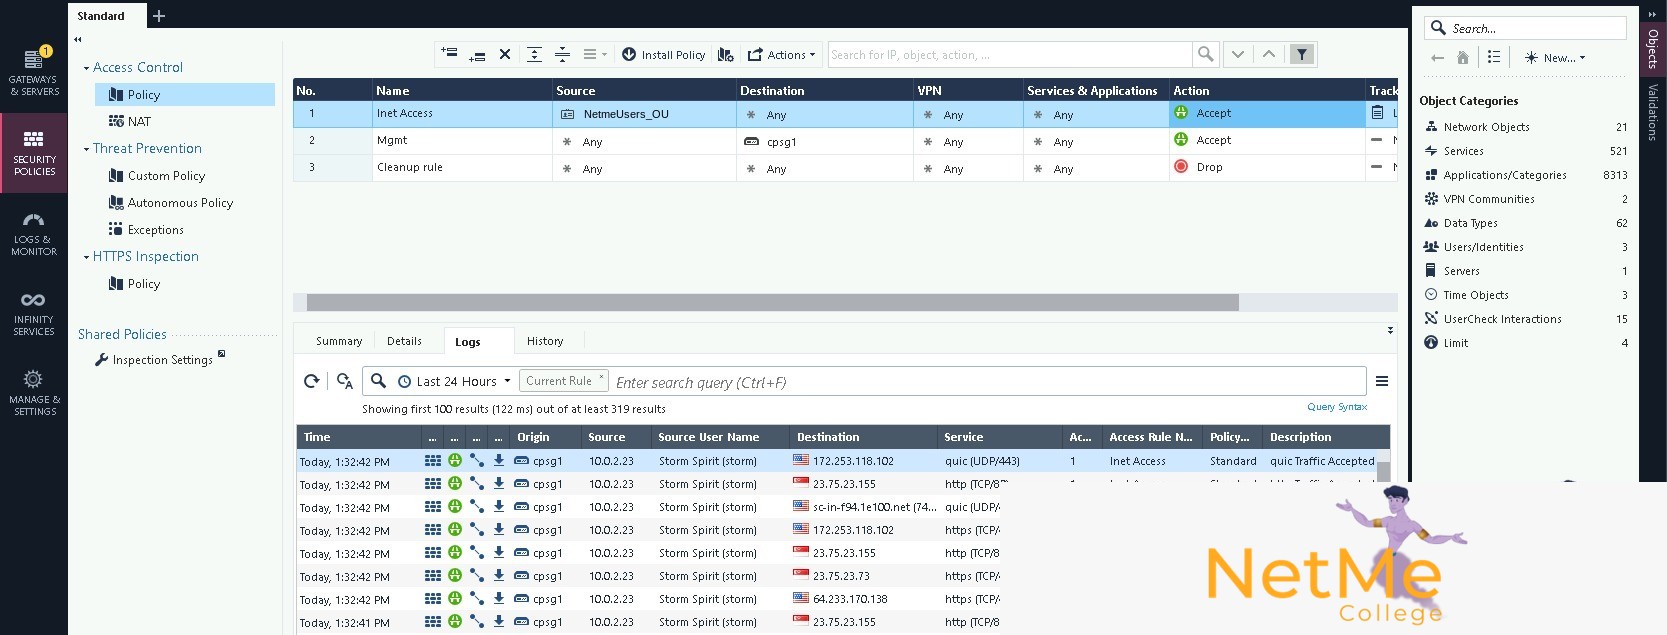
Task: Click the install database icon beside Install Policy
Action: point(726,55)
